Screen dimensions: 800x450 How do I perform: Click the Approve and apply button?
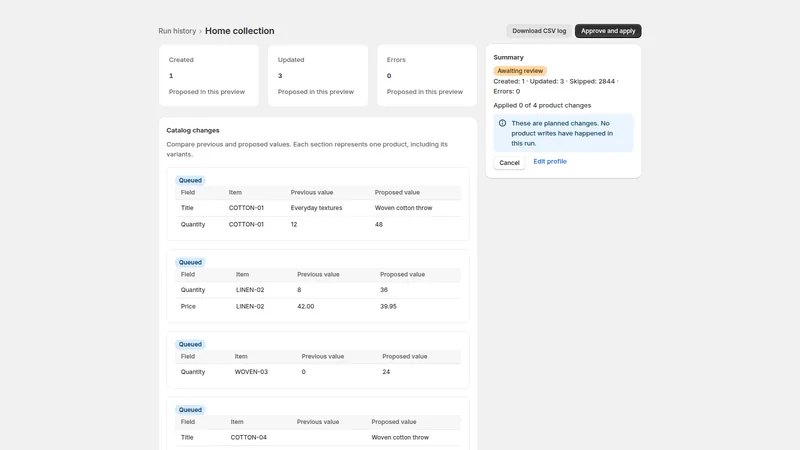(x=608, y=31)
